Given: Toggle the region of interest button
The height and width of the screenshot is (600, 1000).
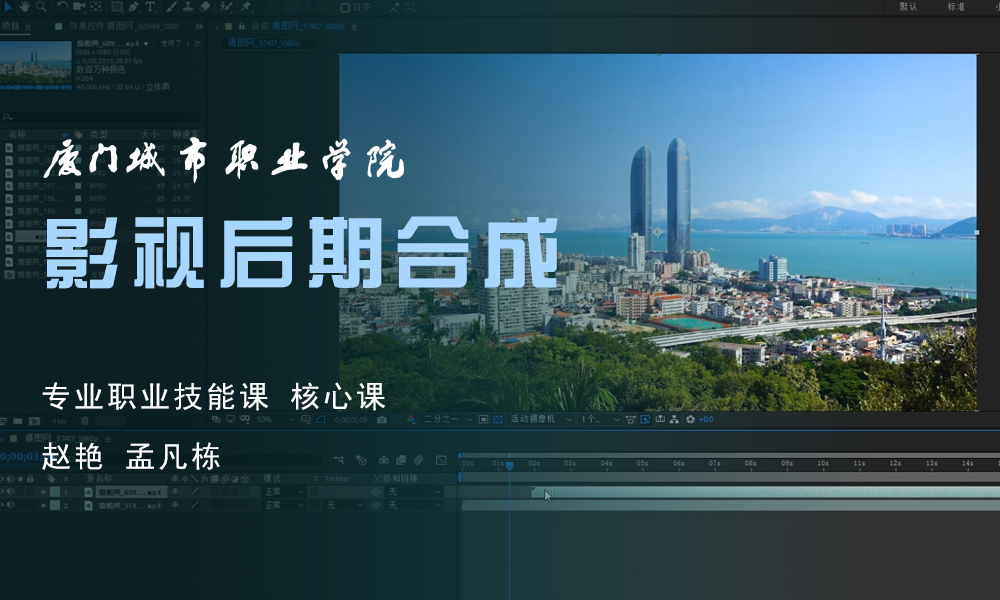Looking at the screenshot, I should [x=483, y=419].
